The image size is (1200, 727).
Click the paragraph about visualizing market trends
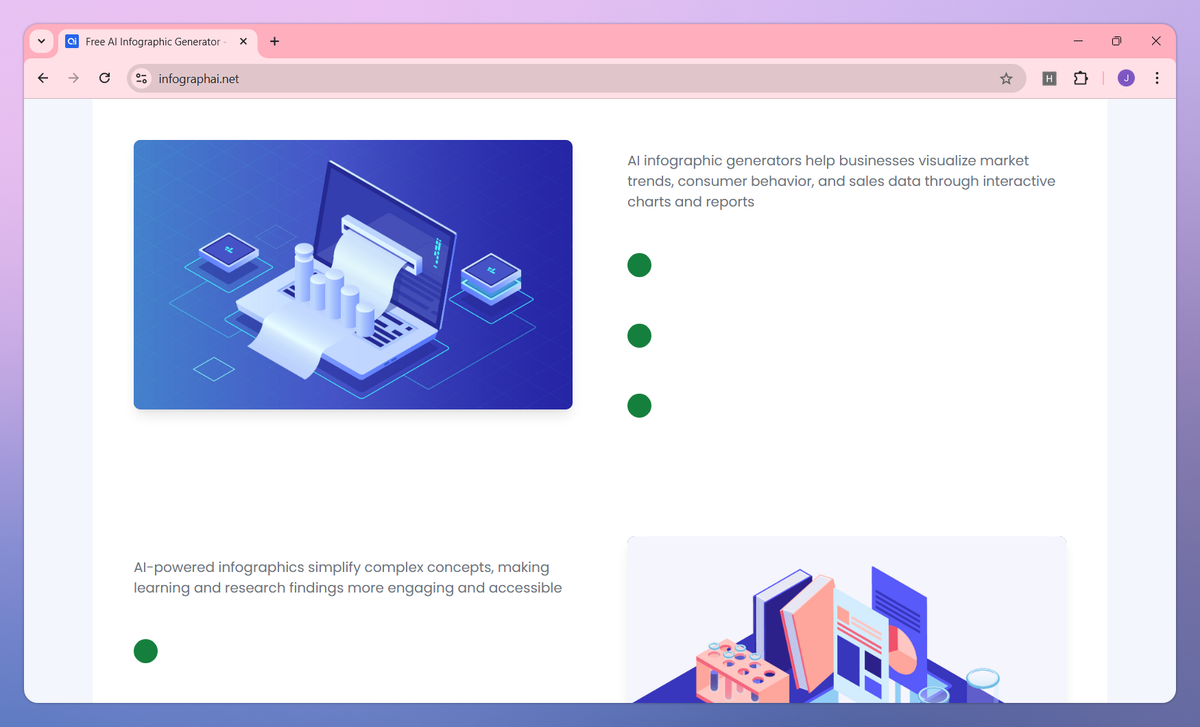point(841,181)
